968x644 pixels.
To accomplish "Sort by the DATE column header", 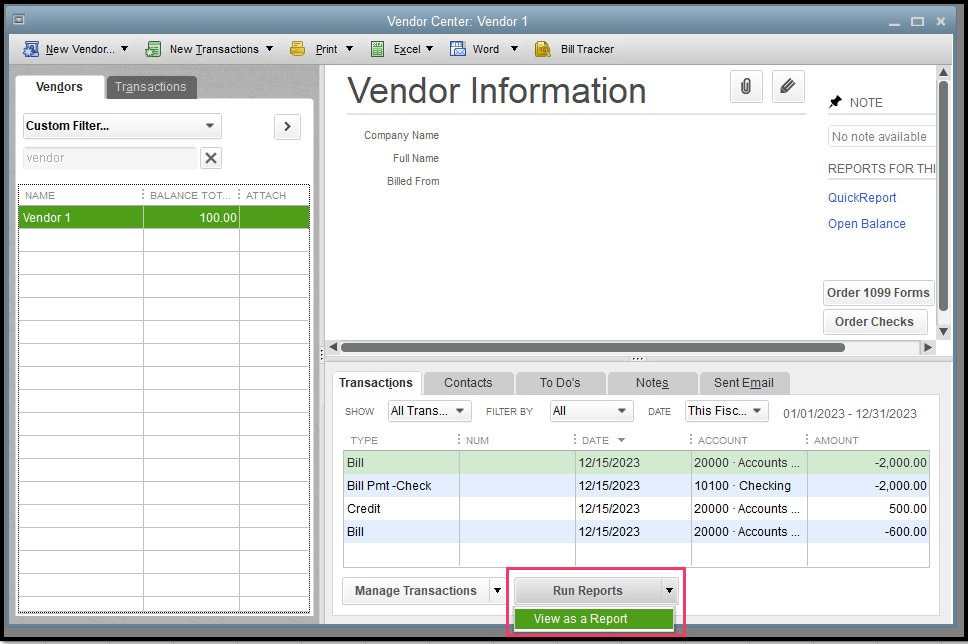I will point(595,440).
